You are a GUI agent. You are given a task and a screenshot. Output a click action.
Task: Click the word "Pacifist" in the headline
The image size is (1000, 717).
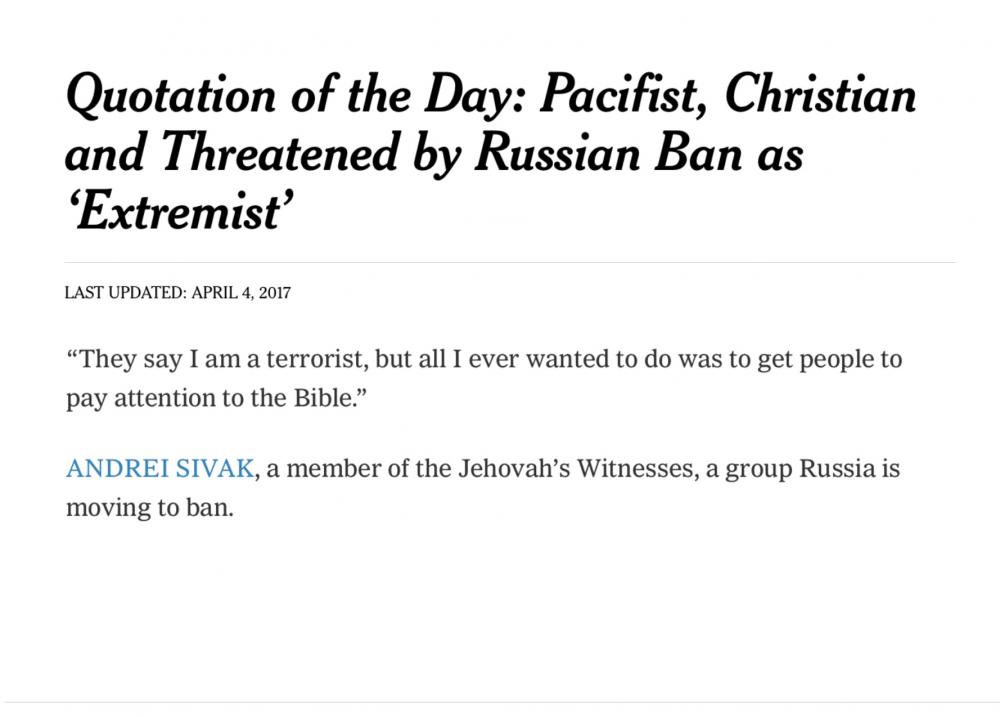click(626, 95)
